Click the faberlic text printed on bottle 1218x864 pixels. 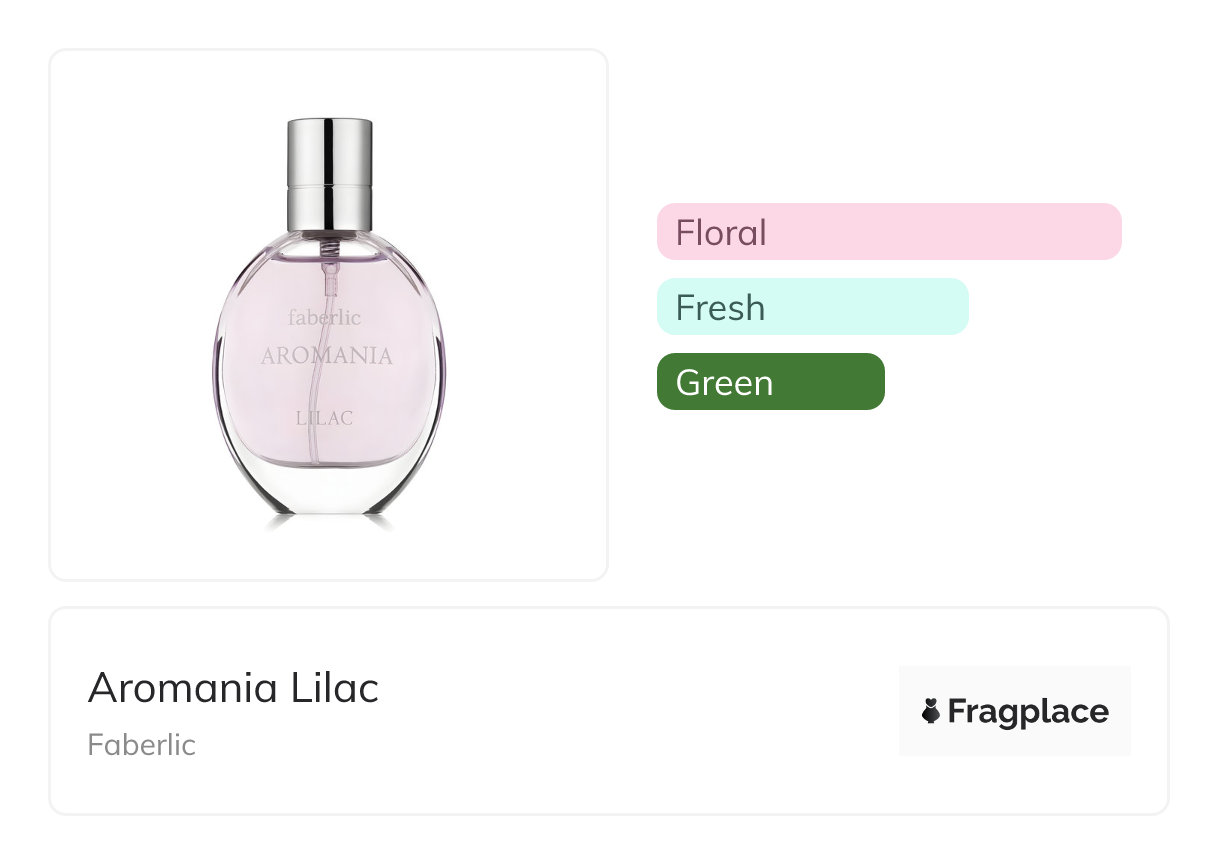(x=325, y=318)
